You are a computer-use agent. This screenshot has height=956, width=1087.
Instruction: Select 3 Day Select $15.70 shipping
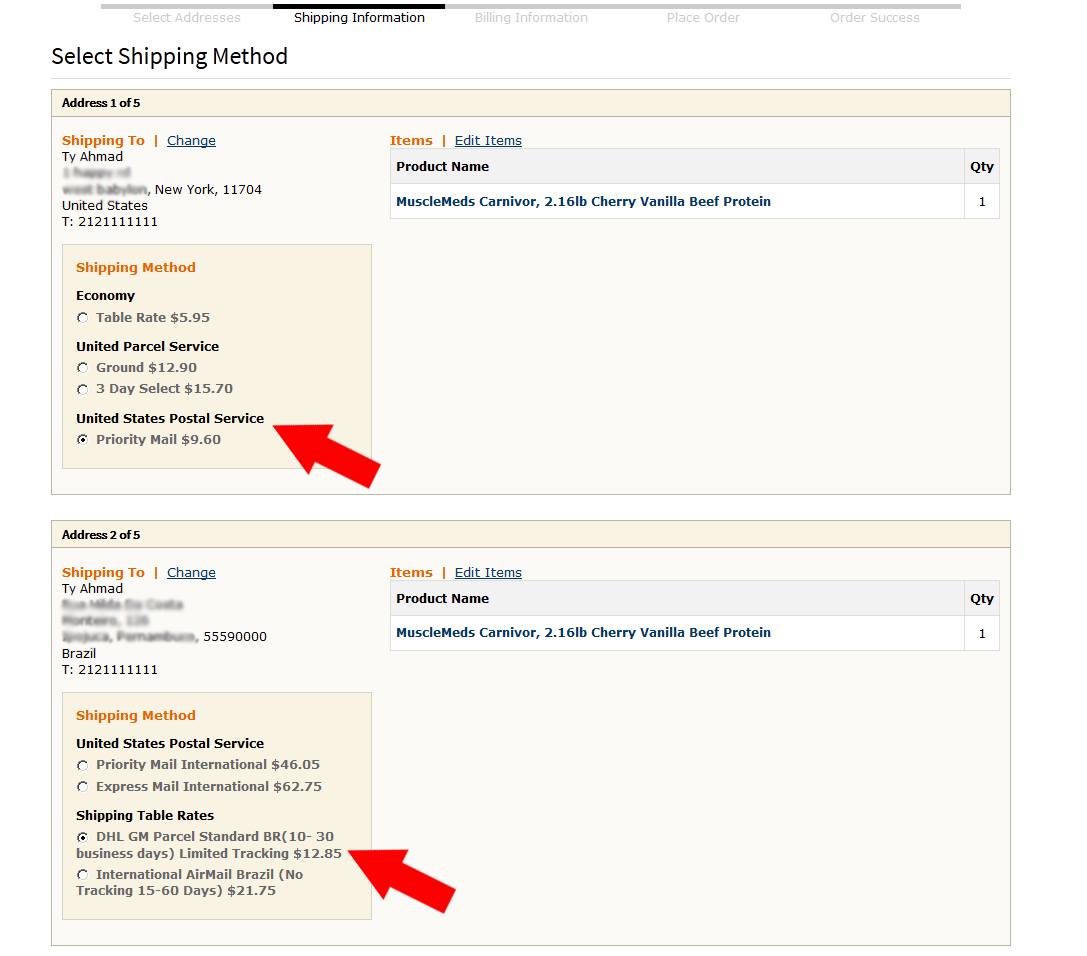click(83, 389)
